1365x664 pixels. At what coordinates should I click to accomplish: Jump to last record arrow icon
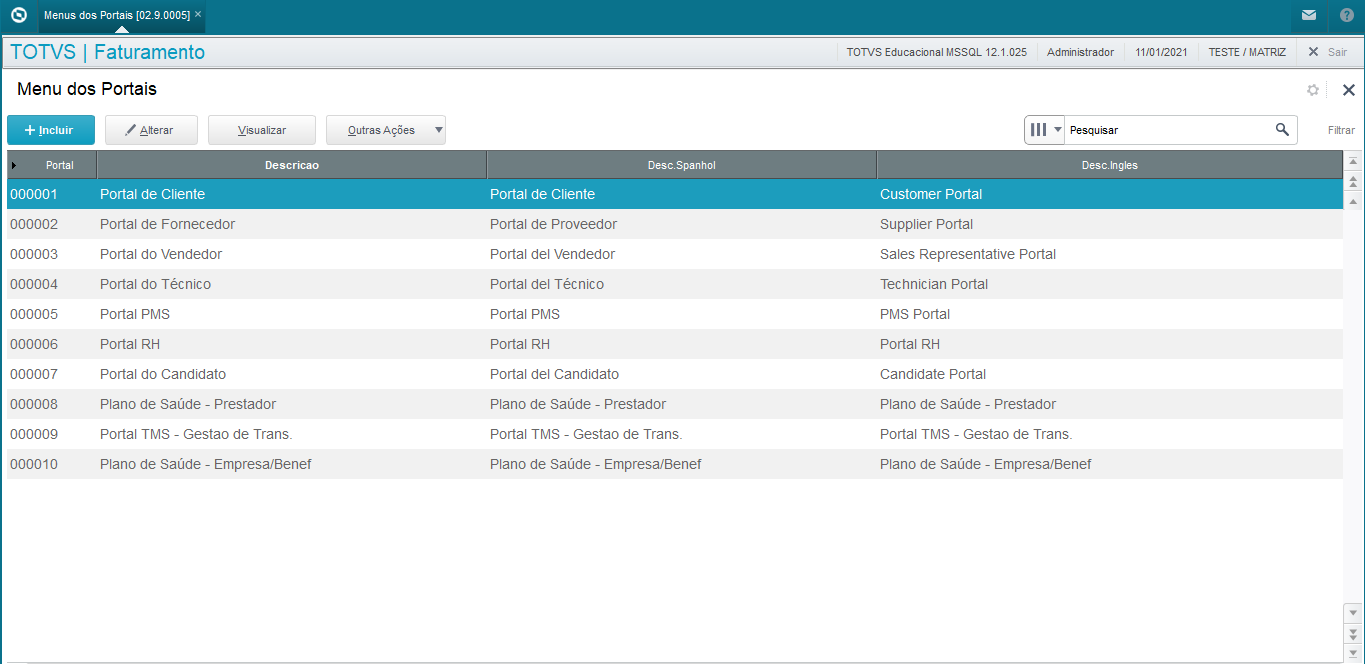1354,652
